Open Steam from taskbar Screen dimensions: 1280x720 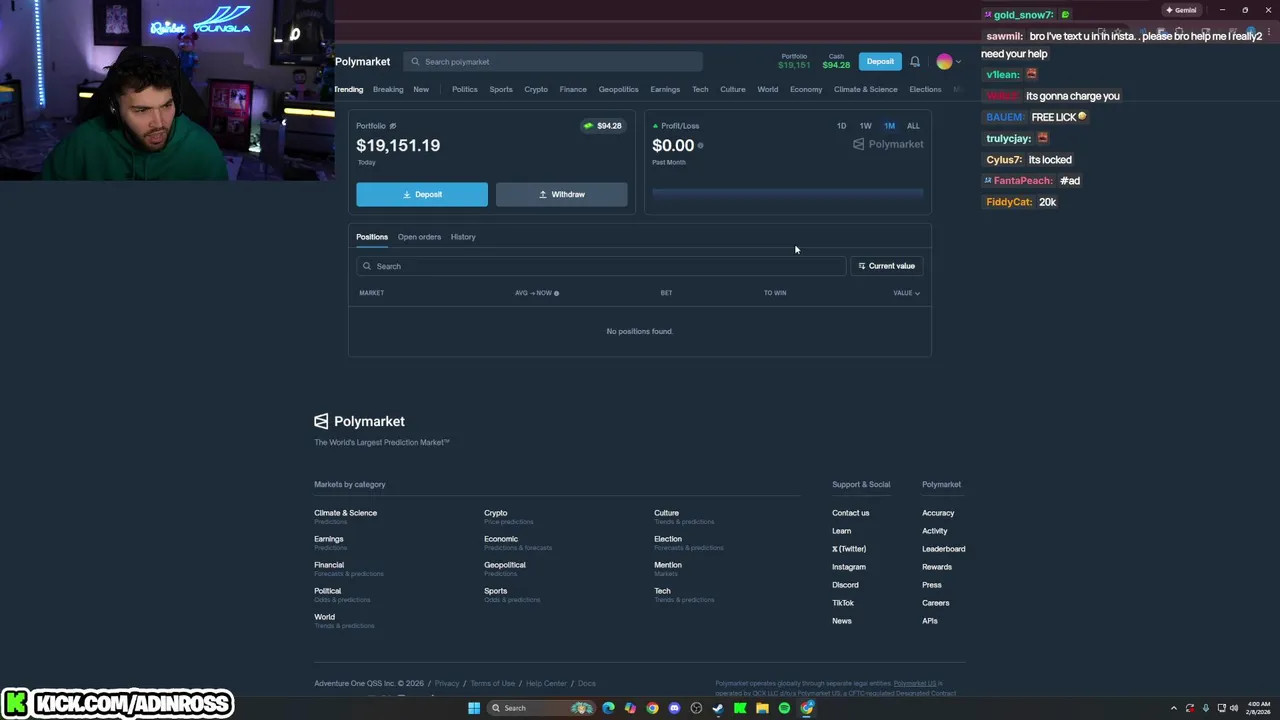718,708
